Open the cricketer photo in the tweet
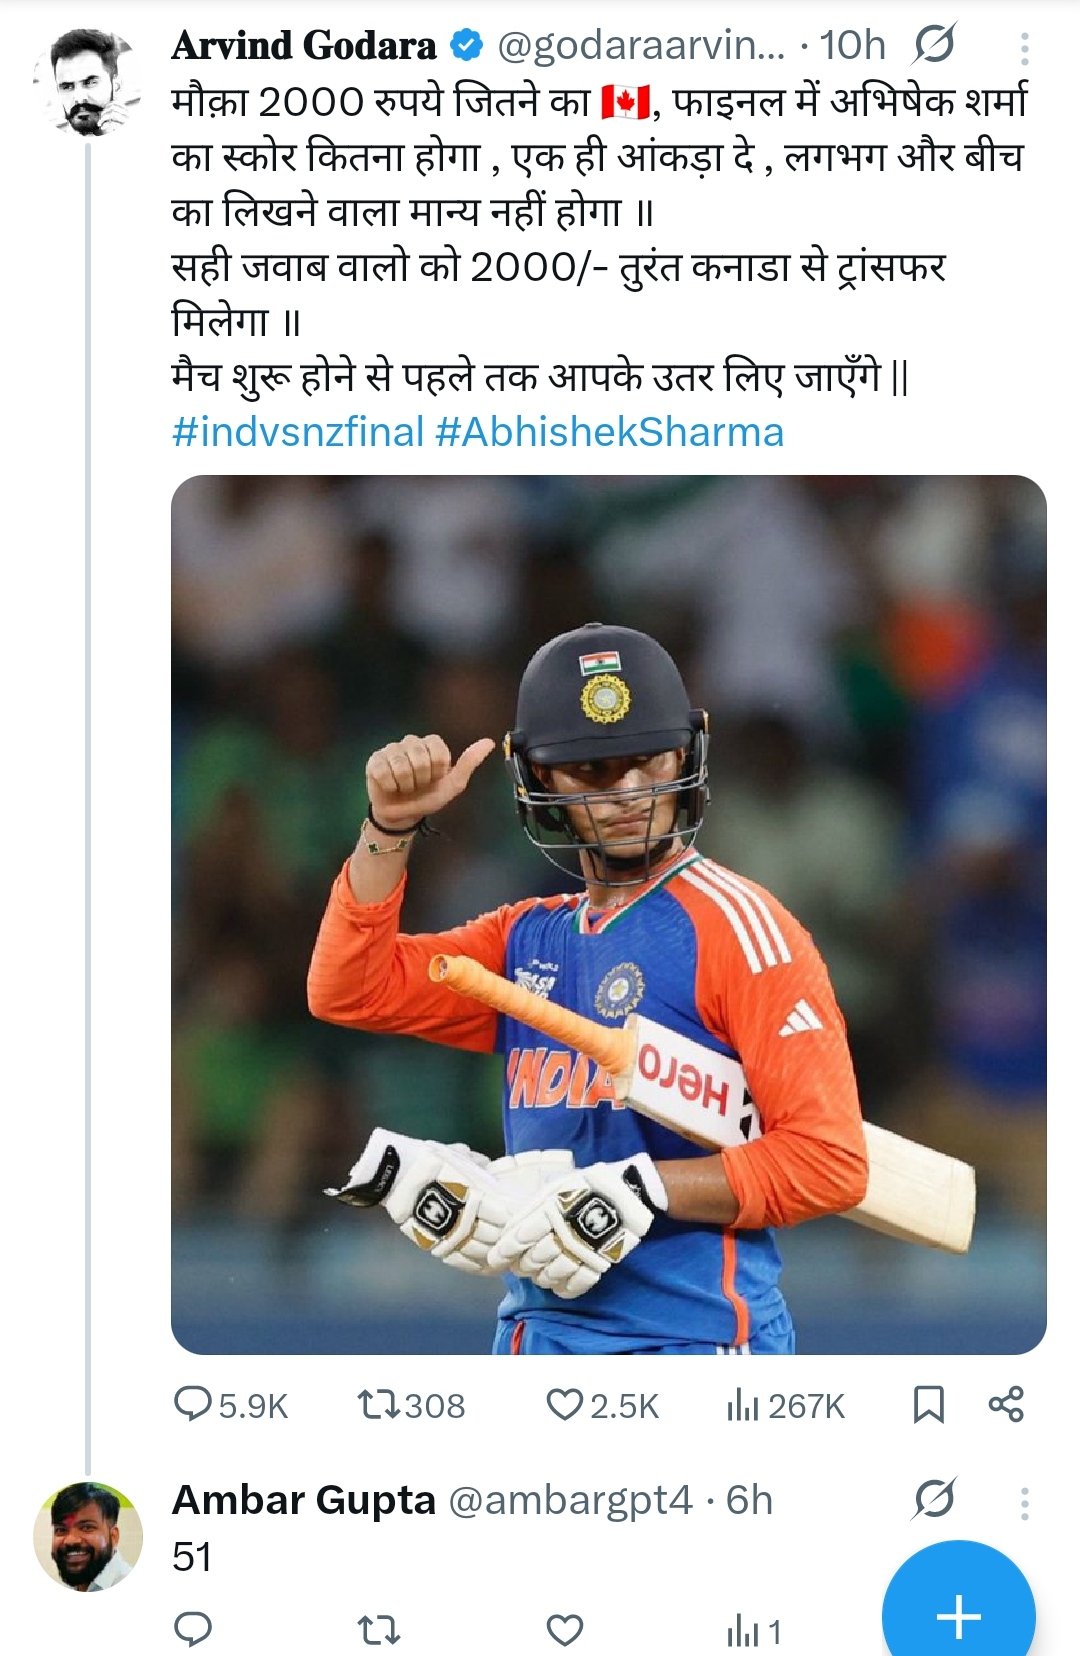 (608, 914)
